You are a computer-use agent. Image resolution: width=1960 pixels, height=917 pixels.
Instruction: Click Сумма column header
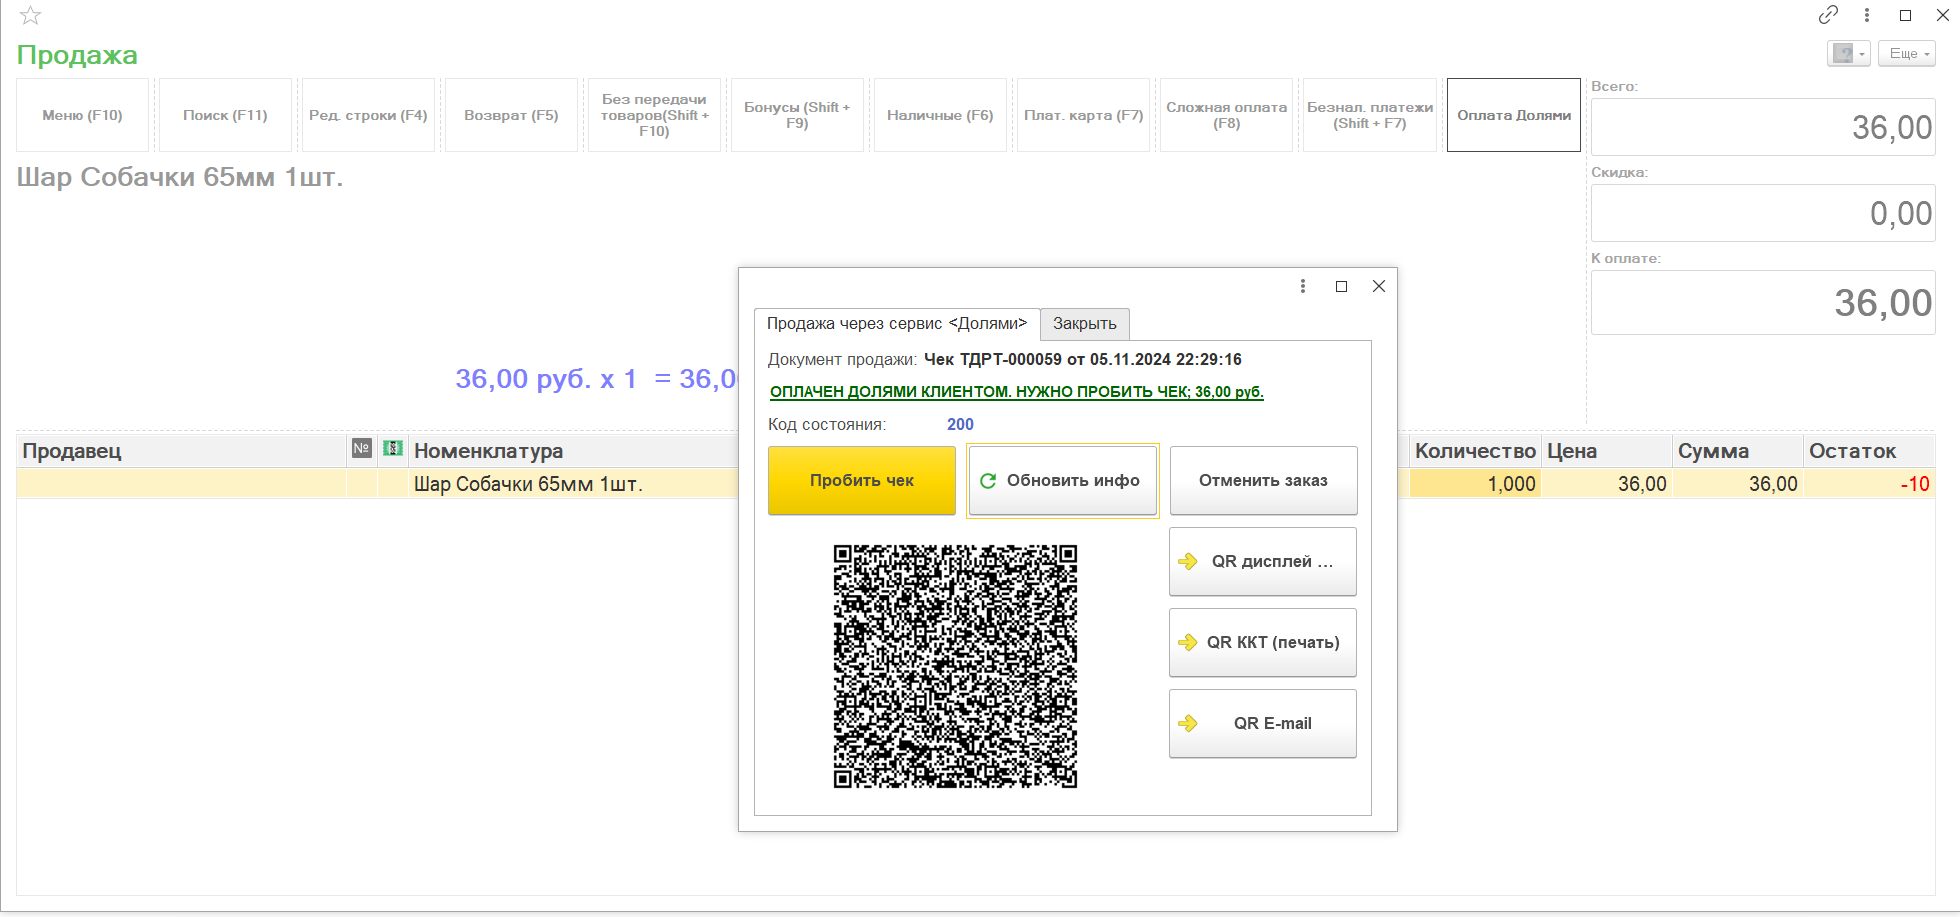[1738, 451]
